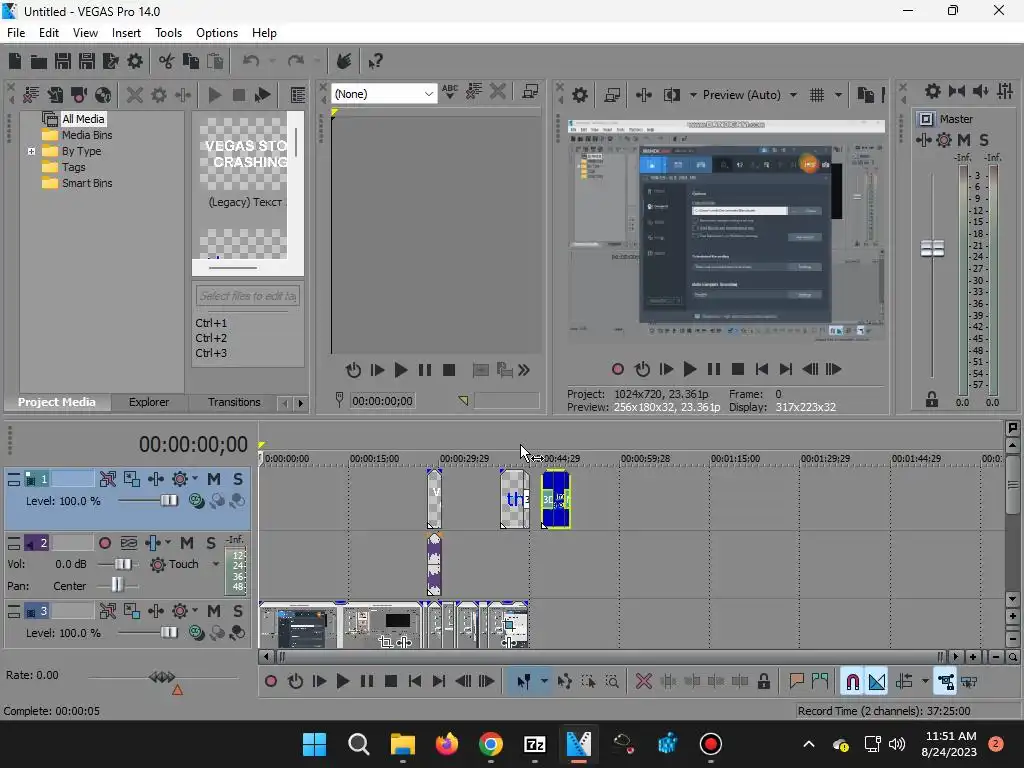Image resolution: width=1024 pixels, height=768 pixels.
Task: Open Video Preview properties gear icon
Action: [x=580, y=95]
